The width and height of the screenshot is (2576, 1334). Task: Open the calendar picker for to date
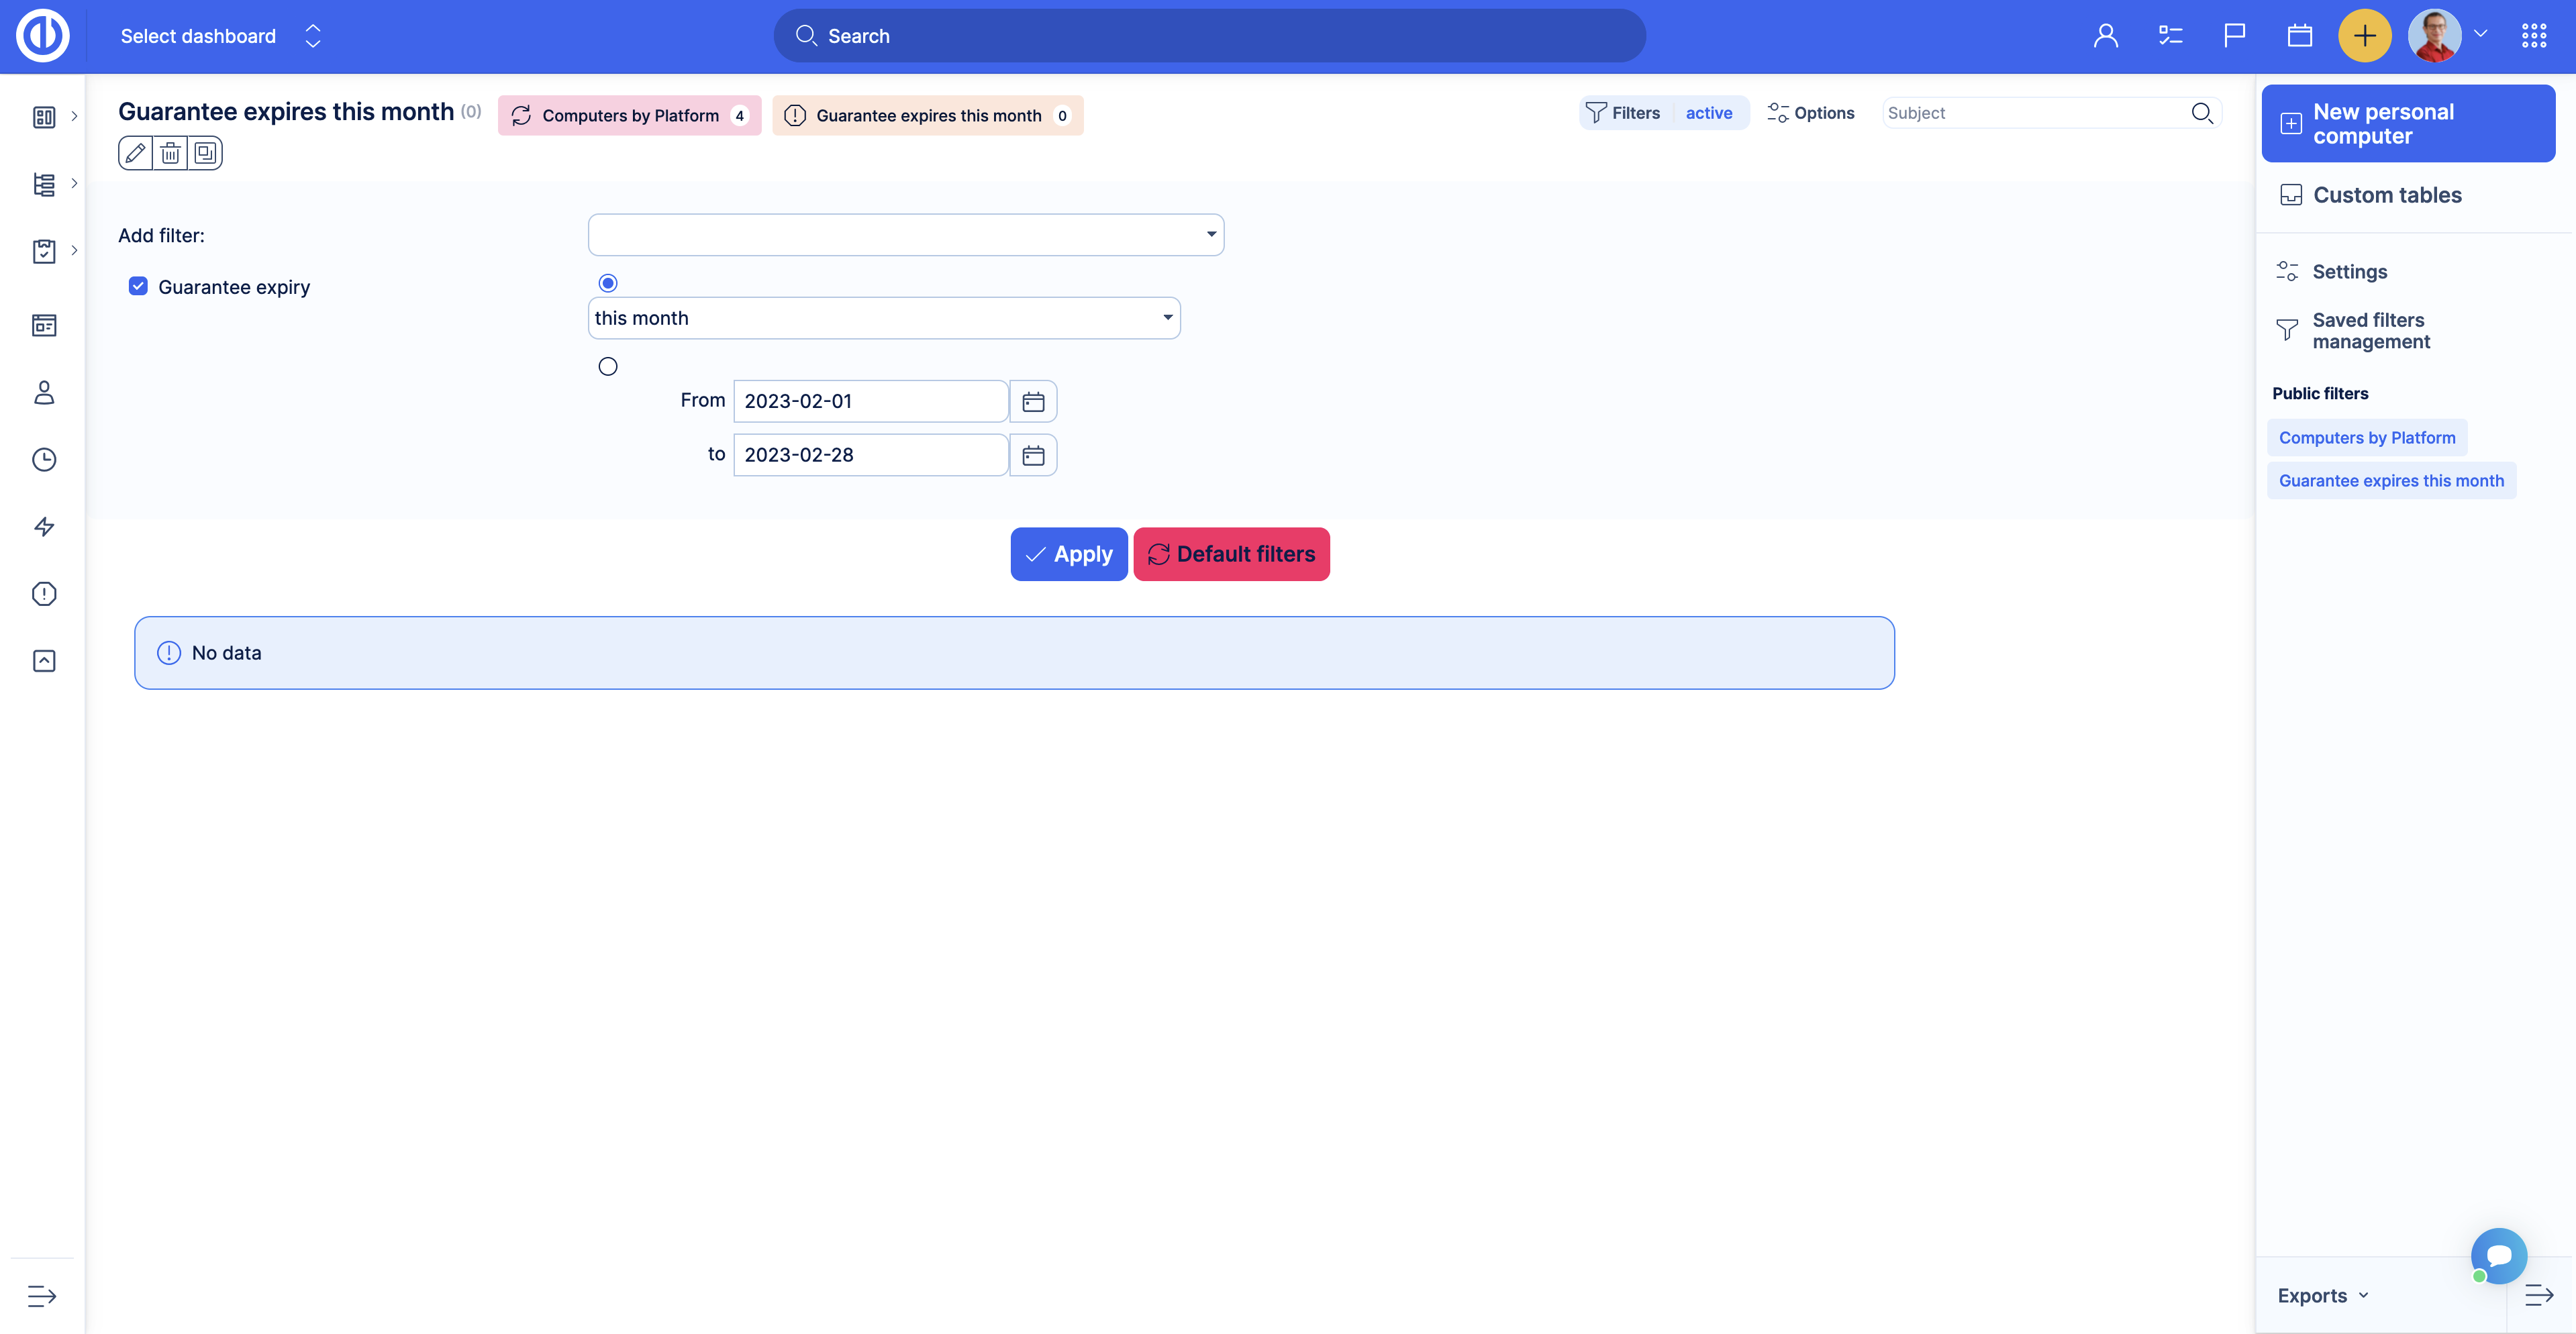(x=1033, y=455)
